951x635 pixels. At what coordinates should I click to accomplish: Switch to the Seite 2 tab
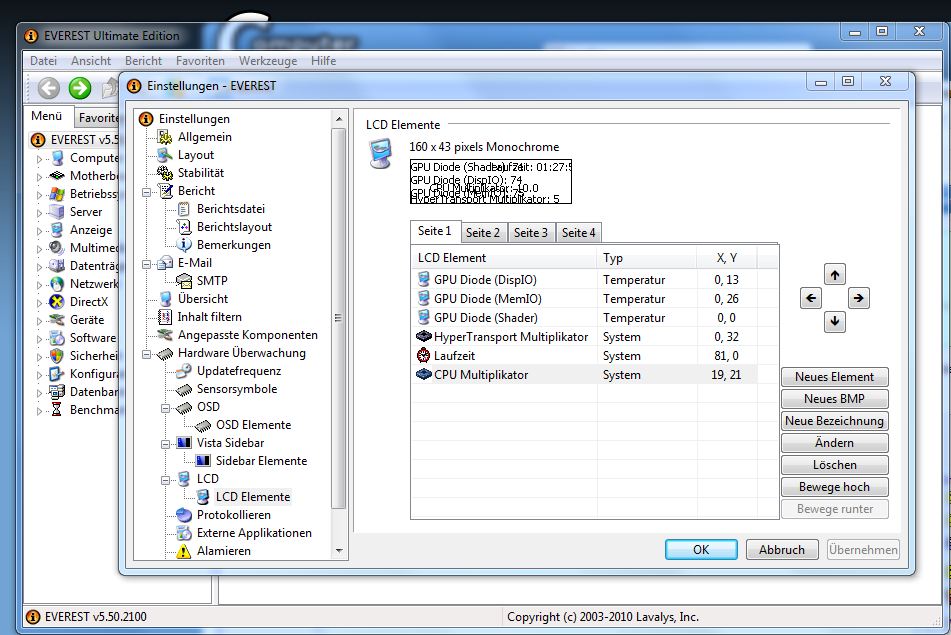click(x=483, y=233)
